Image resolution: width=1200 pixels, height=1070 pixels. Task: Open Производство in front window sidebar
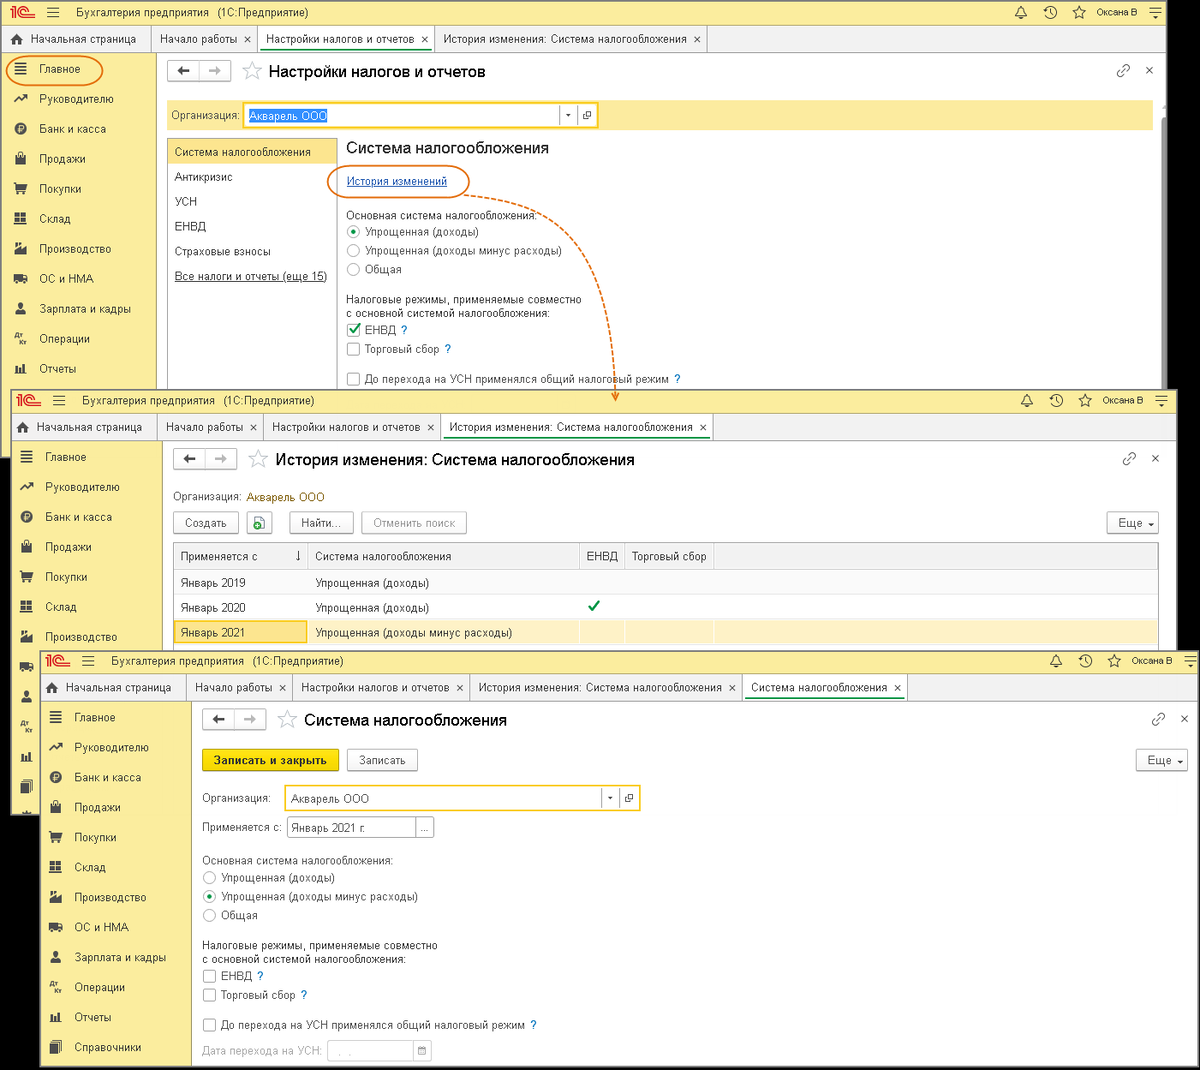[110, 897]
